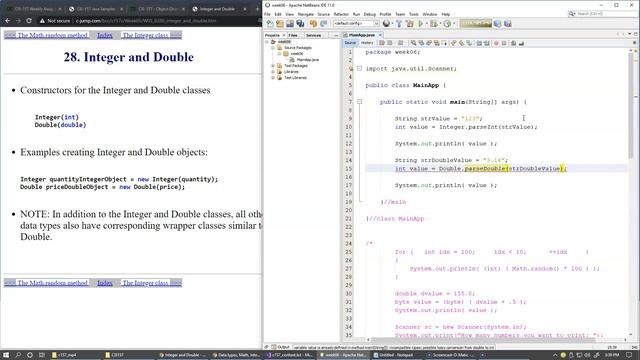
Task: Click the Undo icon in NetBeans toolbar
Action: click(x=313, y=24)
